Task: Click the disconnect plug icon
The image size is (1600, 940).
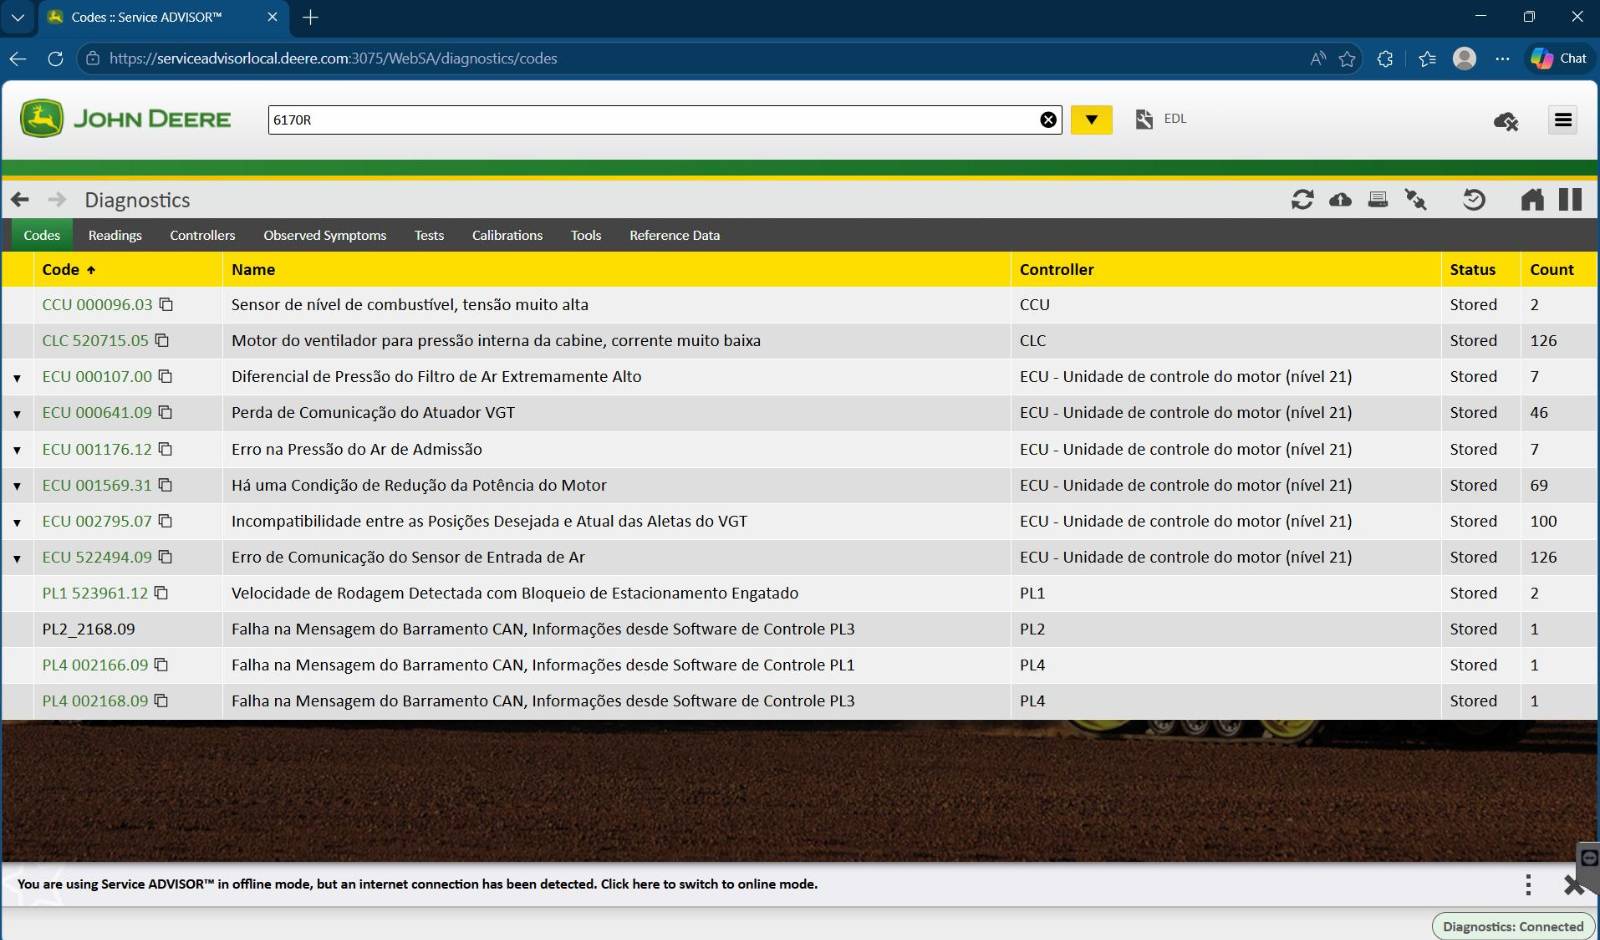Action: tap(1416, 200)
